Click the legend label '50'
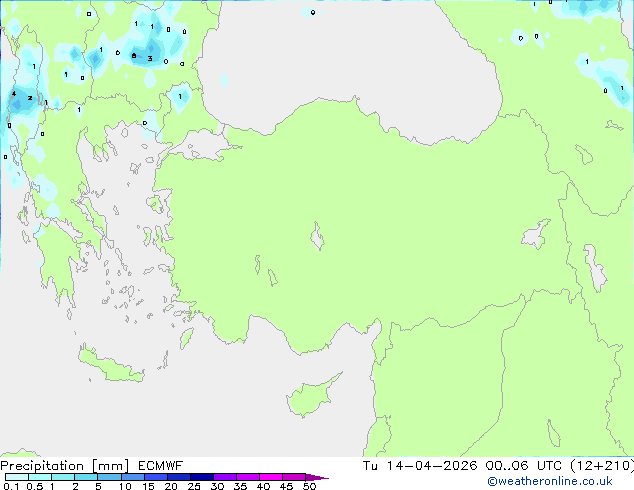Screen dimensions: 634x490 coord(309,486)
